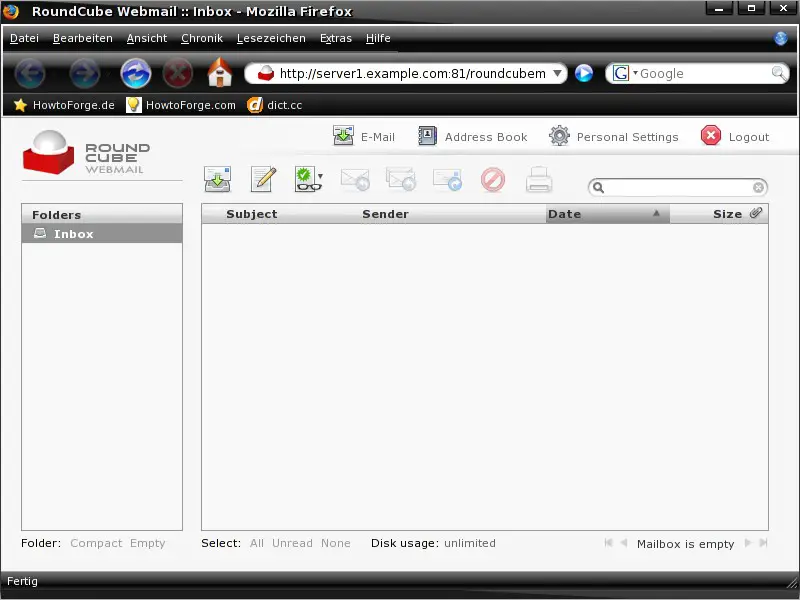Reload the page with refresh button
800x600 pixels.
136,73
